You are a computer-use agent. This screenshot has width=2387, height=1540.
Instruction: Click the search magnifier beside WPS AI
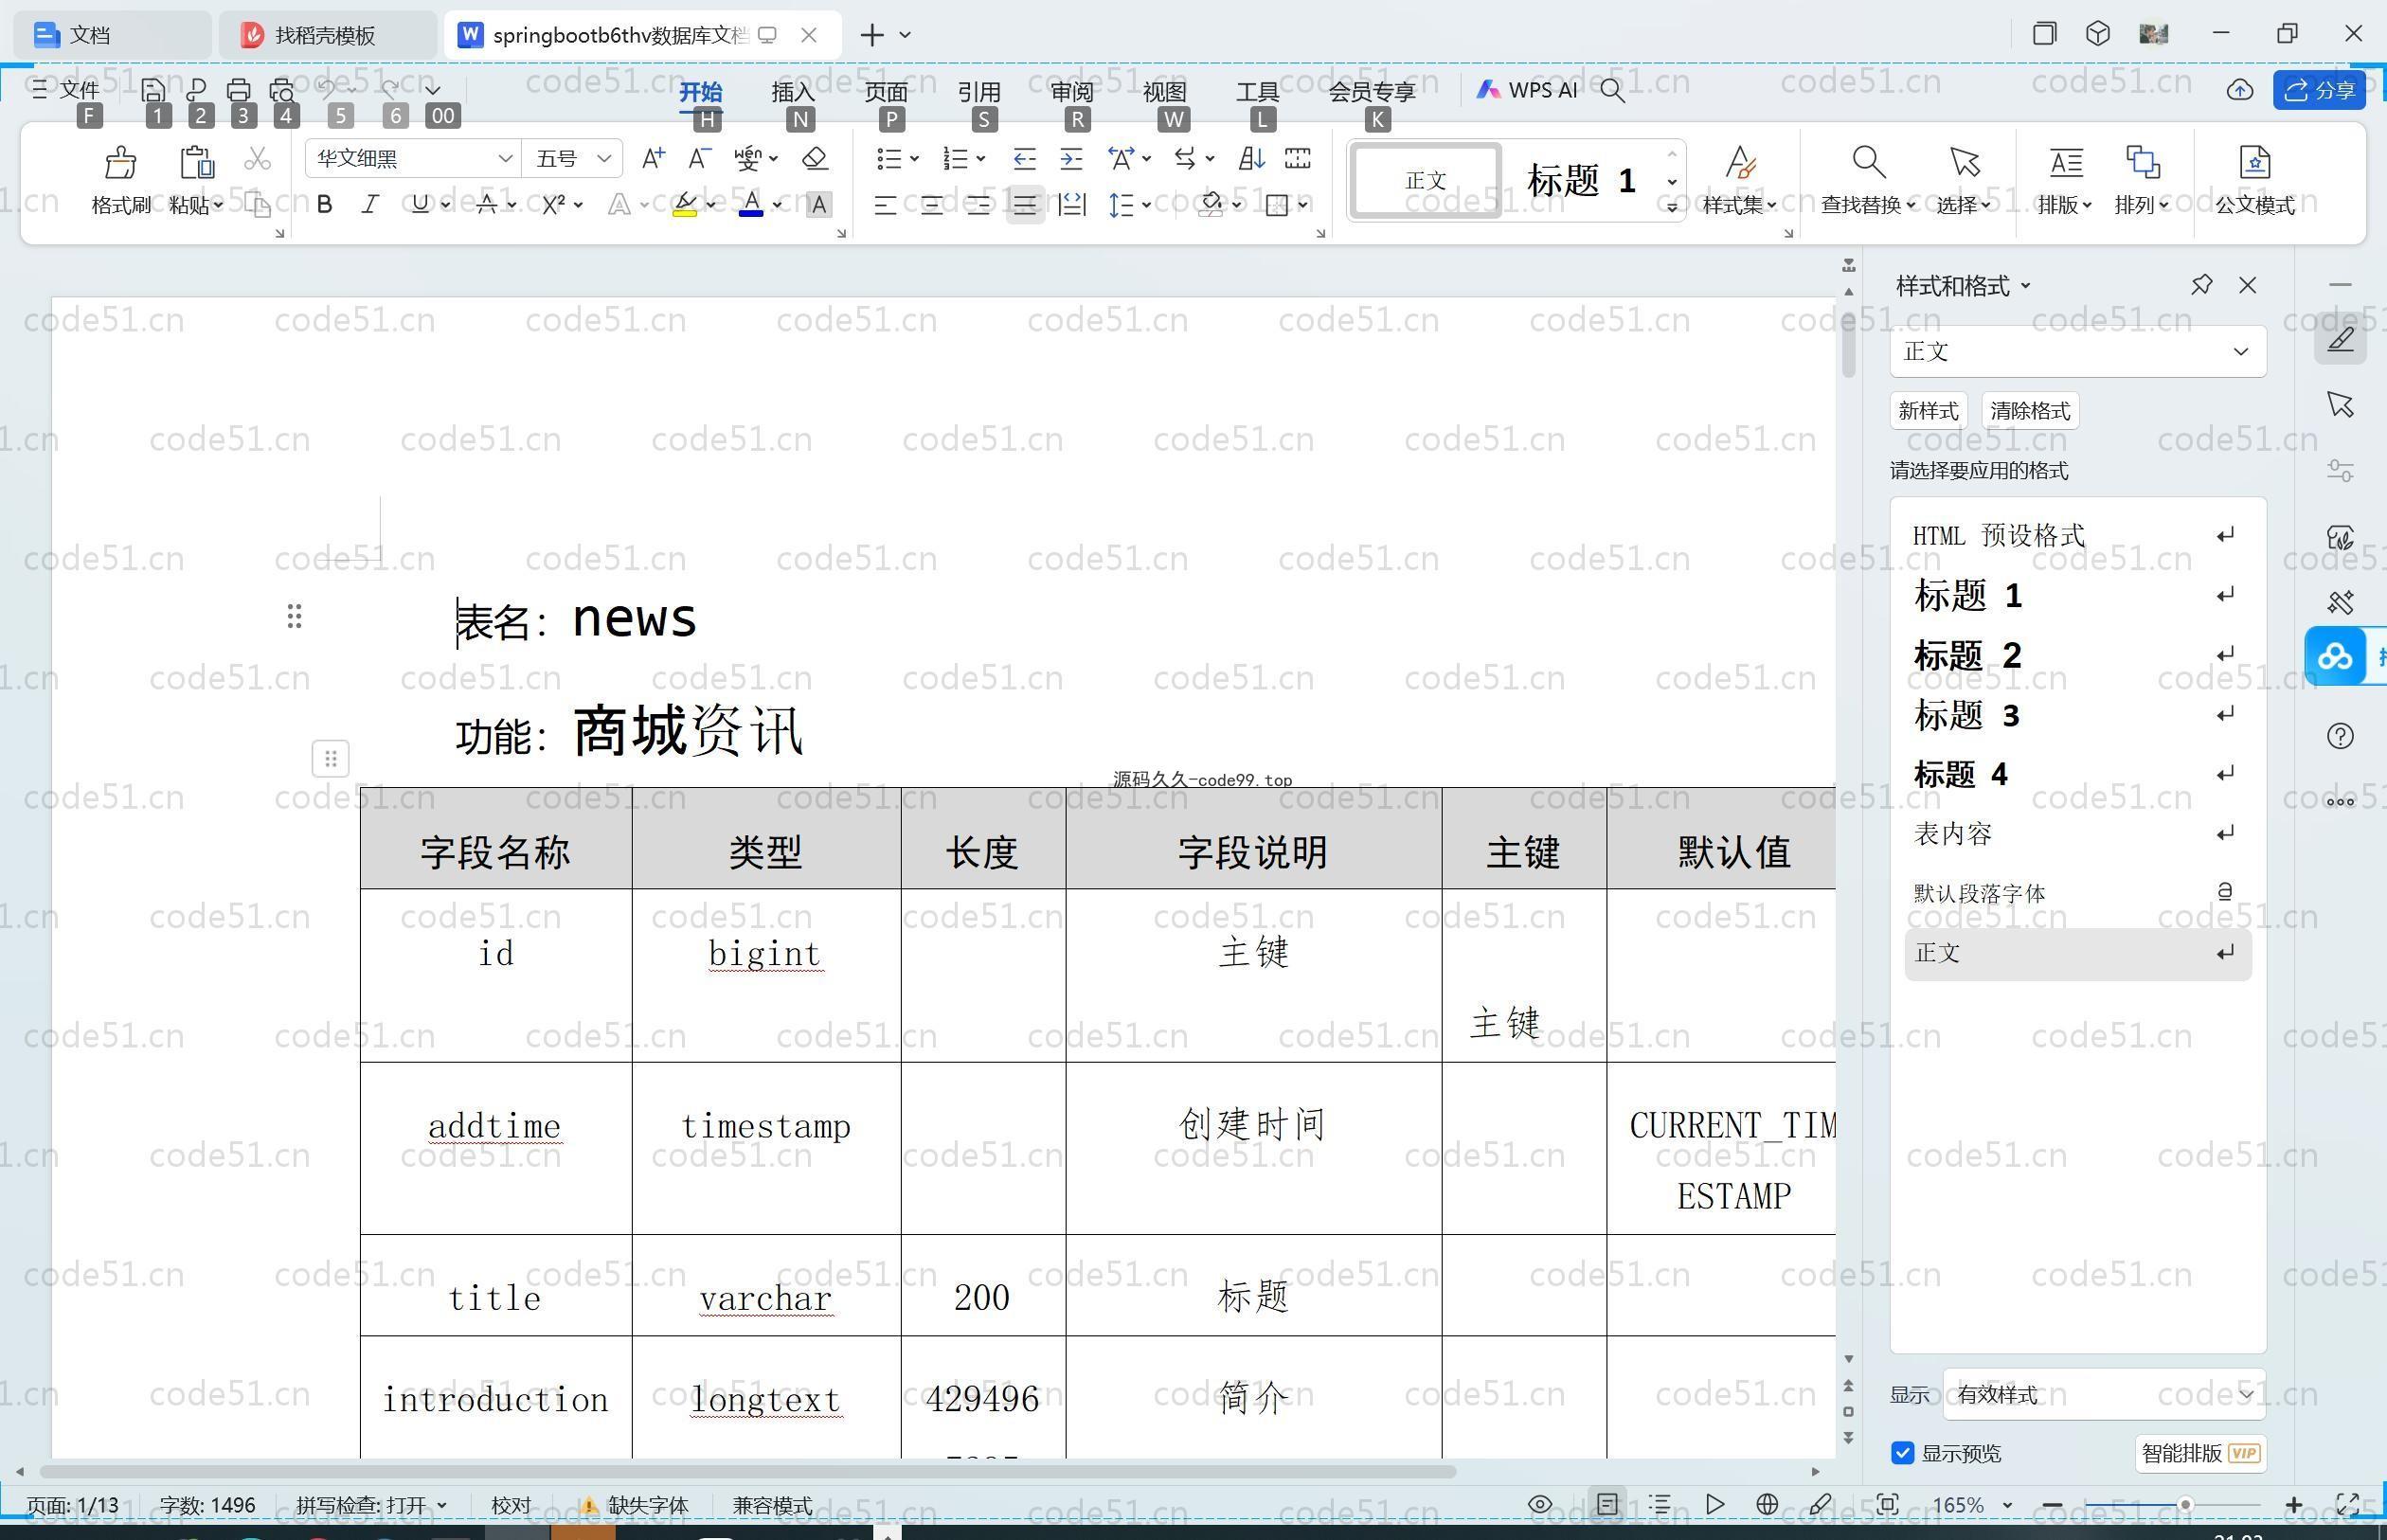pyautogui.click(x=1612, y=90)
